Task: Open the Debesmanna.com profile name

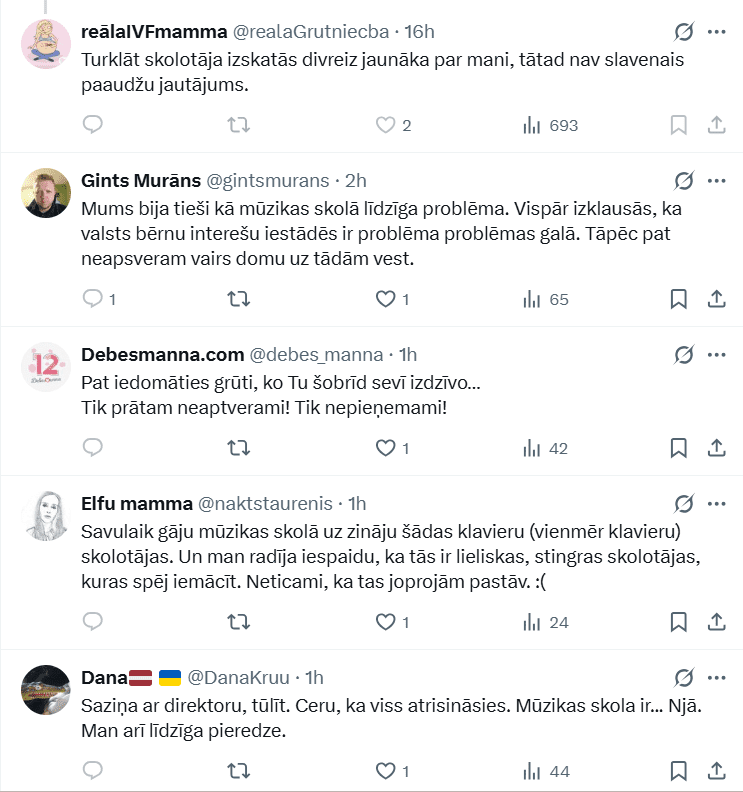Action: tap(162, 354)
